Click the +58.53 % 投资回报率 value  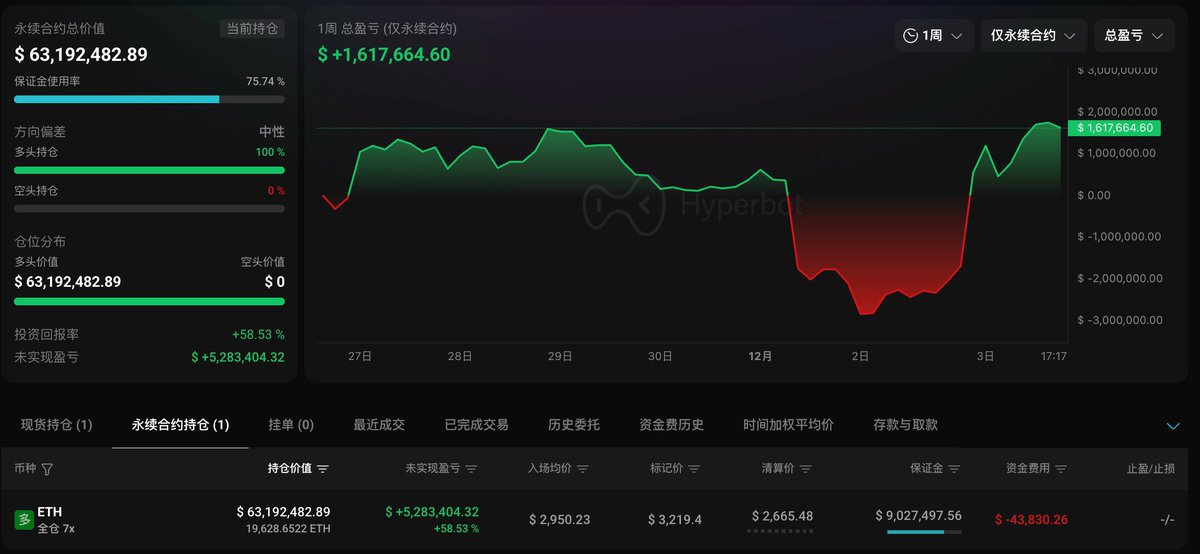pyautogui.click(x=258, y=334)
